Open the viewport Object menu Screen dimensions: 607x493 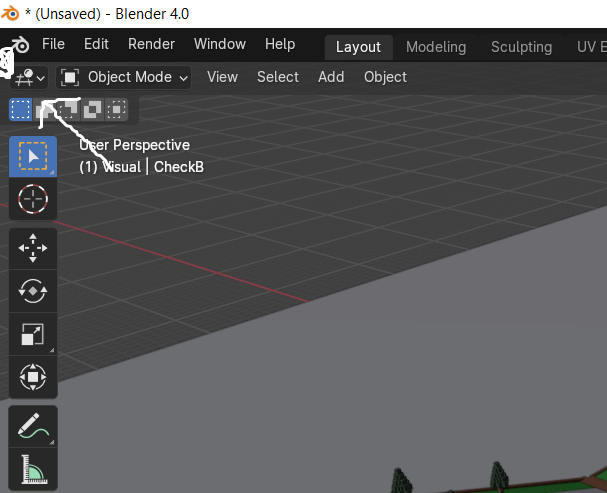(x=385, y=77)
